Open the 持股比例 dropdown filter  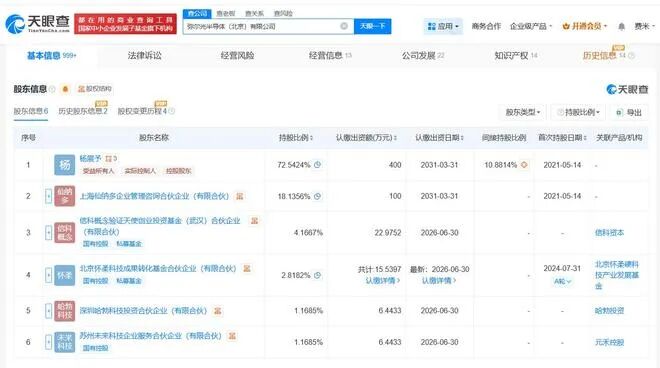[578, 112]
